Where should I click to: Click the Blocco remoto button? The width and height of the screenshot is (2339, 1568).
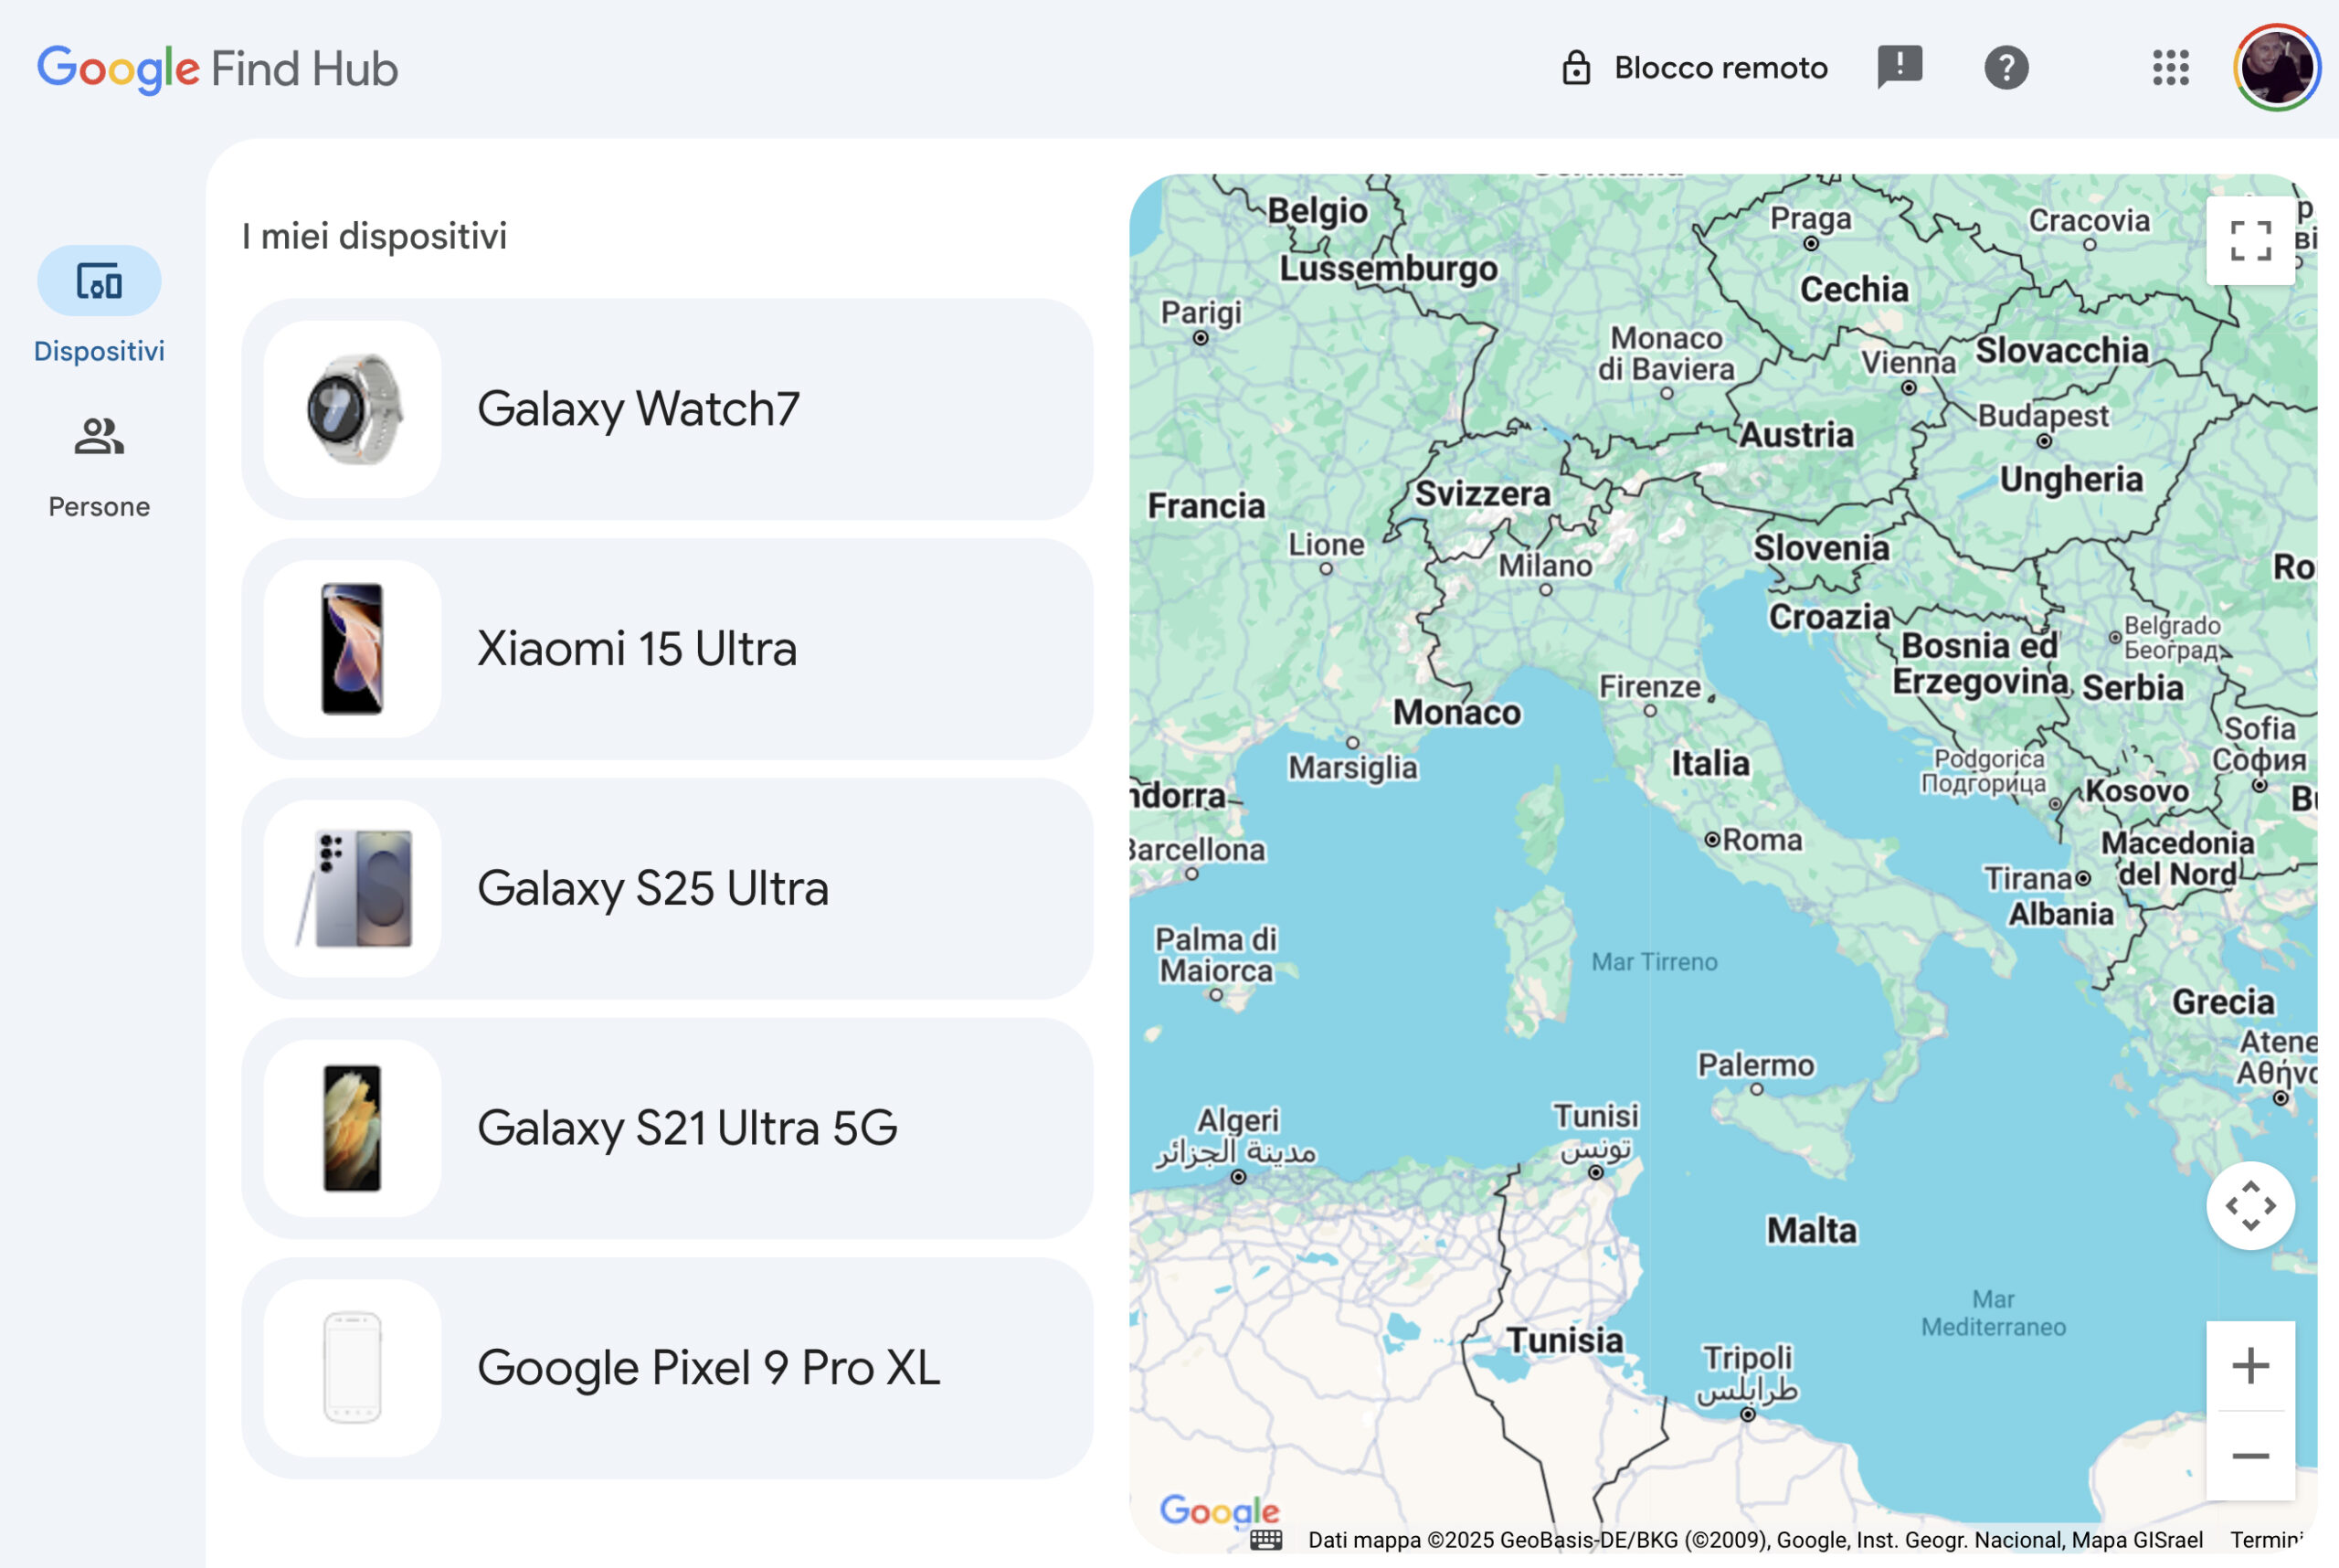point(1695,68)
